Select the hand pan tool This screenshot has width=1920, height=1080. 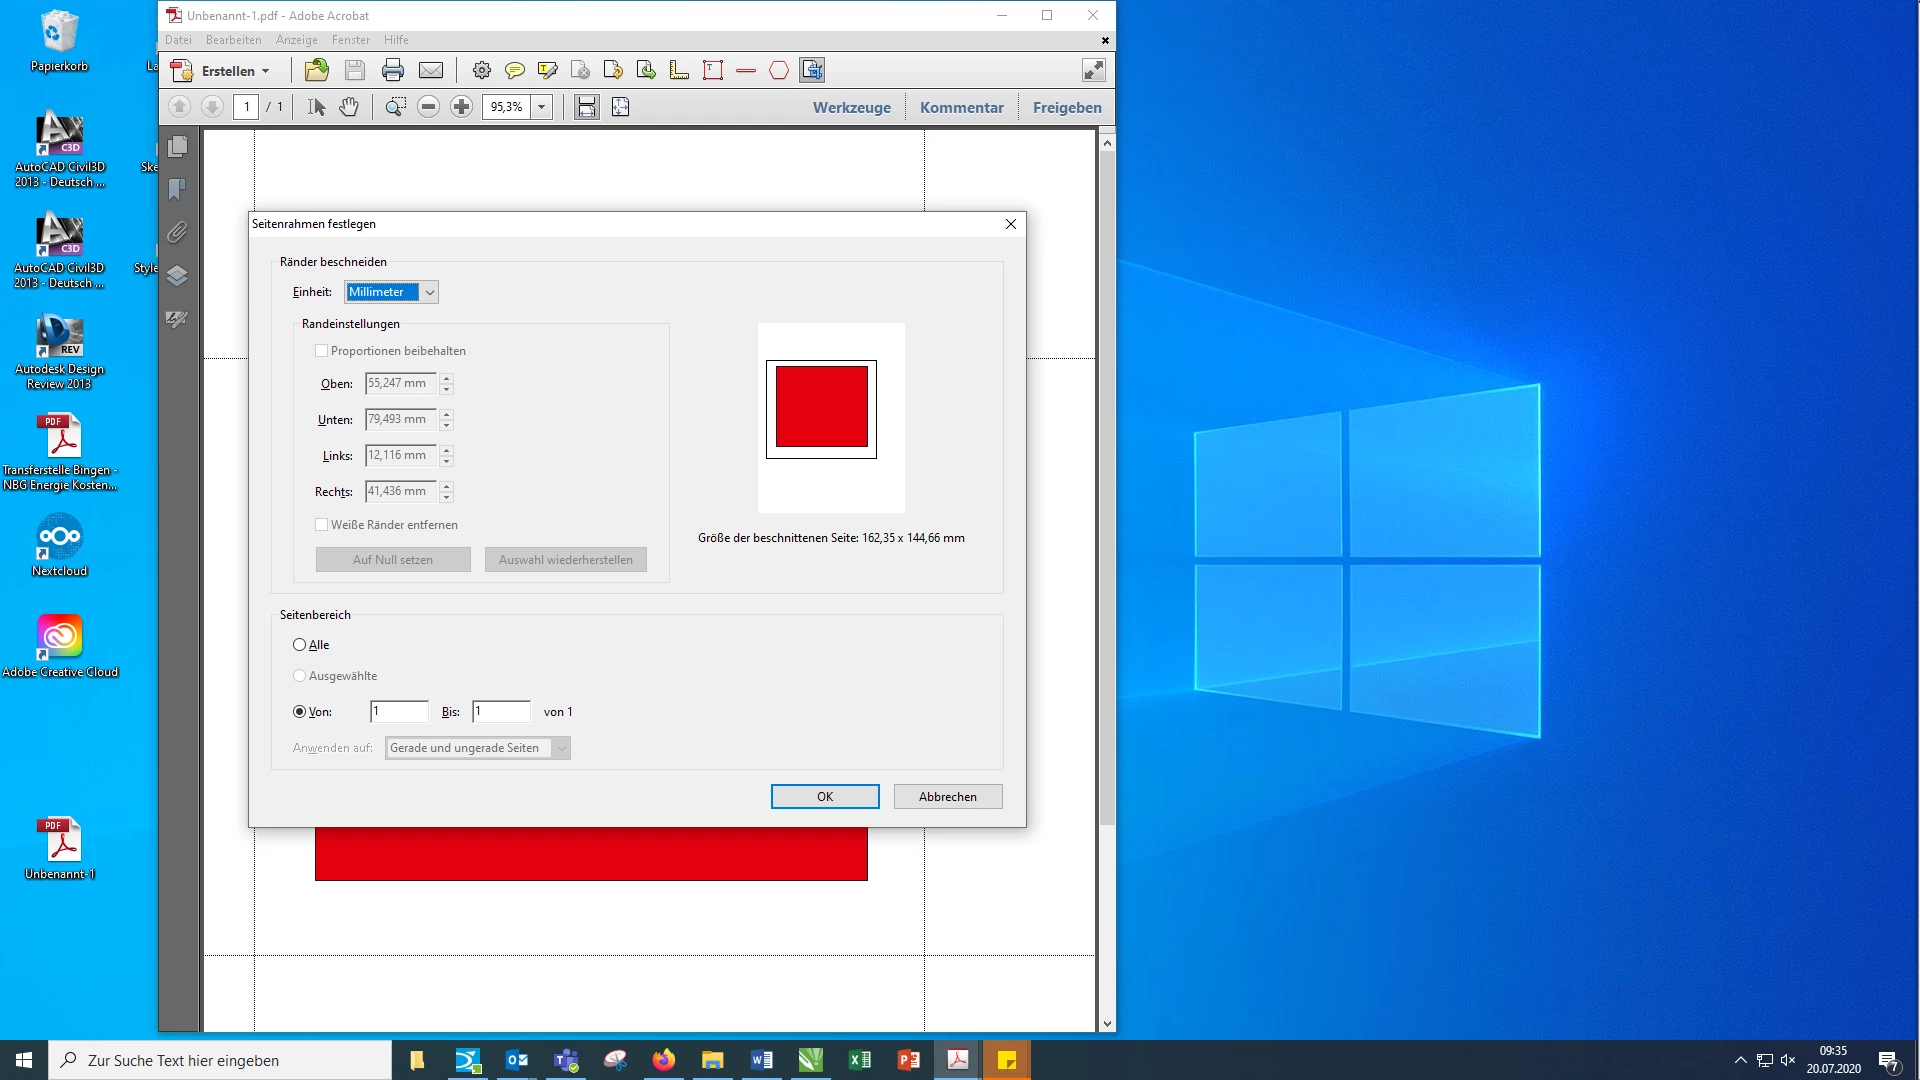point(348,107)
